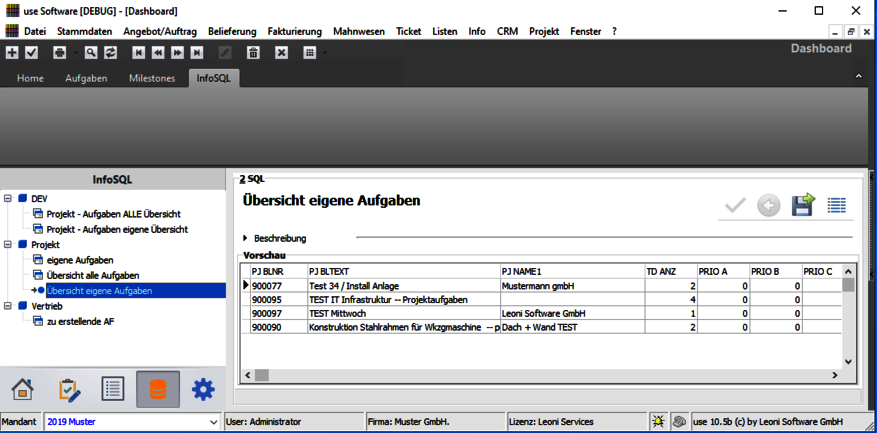Screen dimensions: 877x433
Task: Collapse the Vertrieb tree node
Action: (8, 306)
